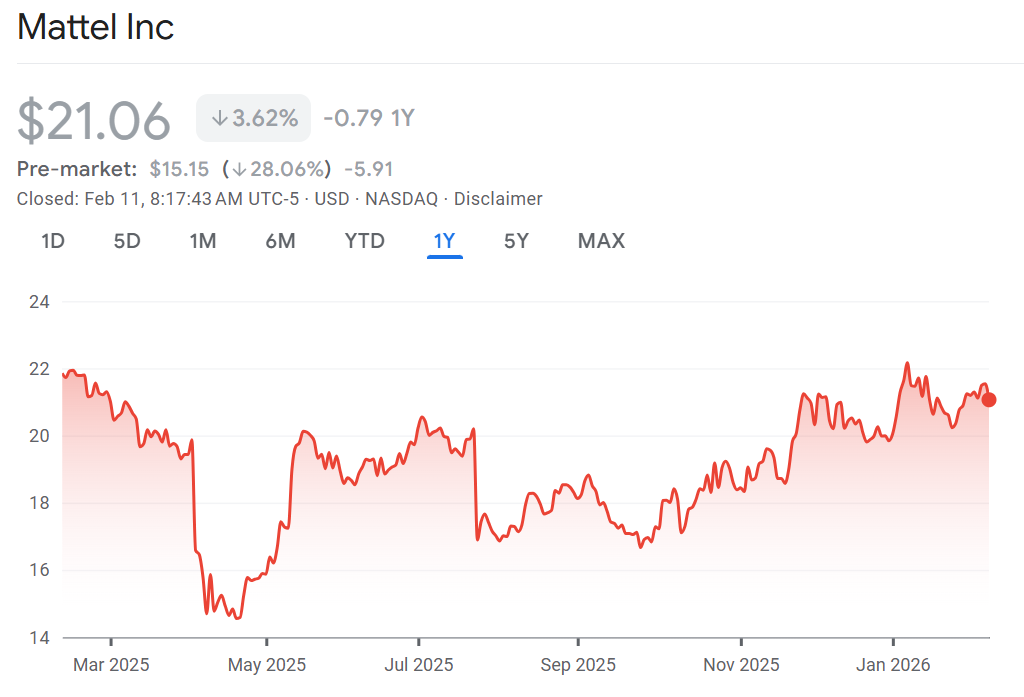Click the Sep 2025 axis label
The width and height of the screenshot is (1024, 697).
pyautogui.click(x=577, y=665)
